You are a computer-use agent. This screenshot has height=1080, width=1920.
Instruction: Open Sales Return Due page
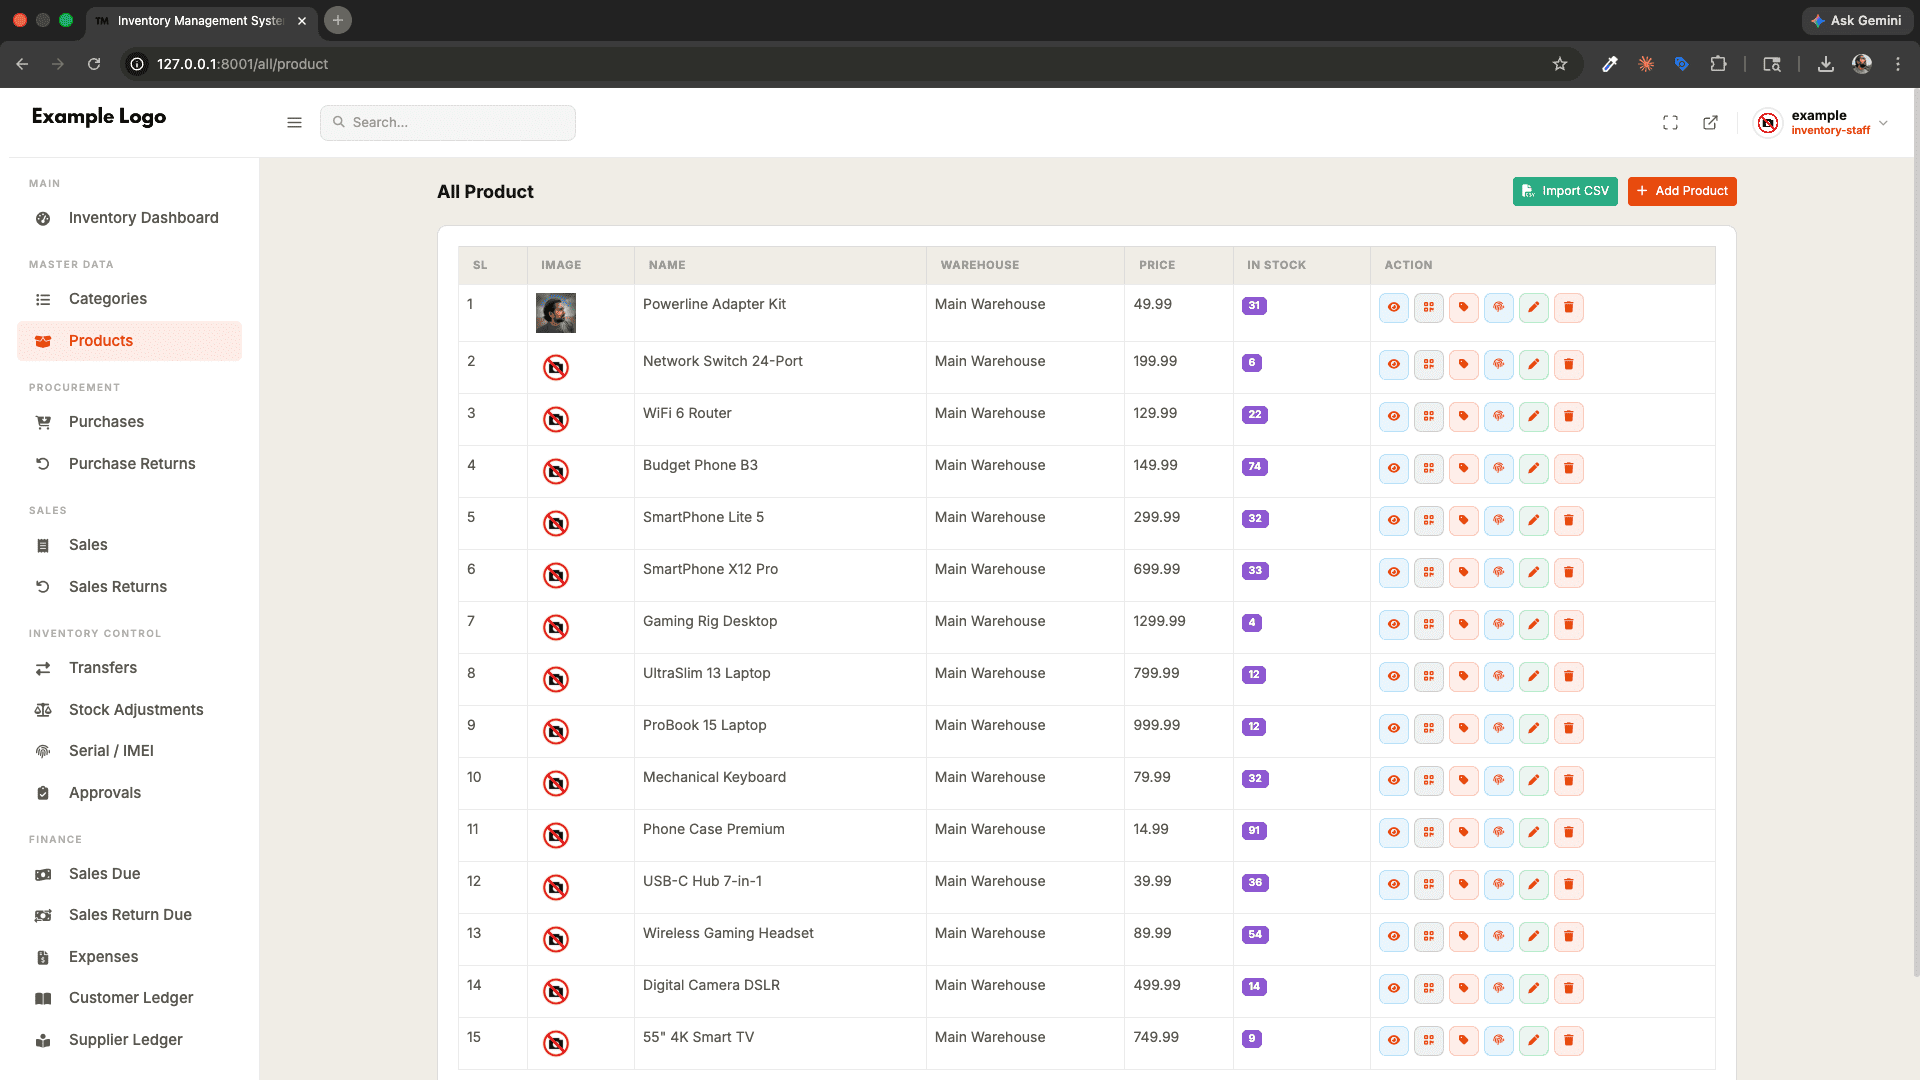click(x=129, y=915)
